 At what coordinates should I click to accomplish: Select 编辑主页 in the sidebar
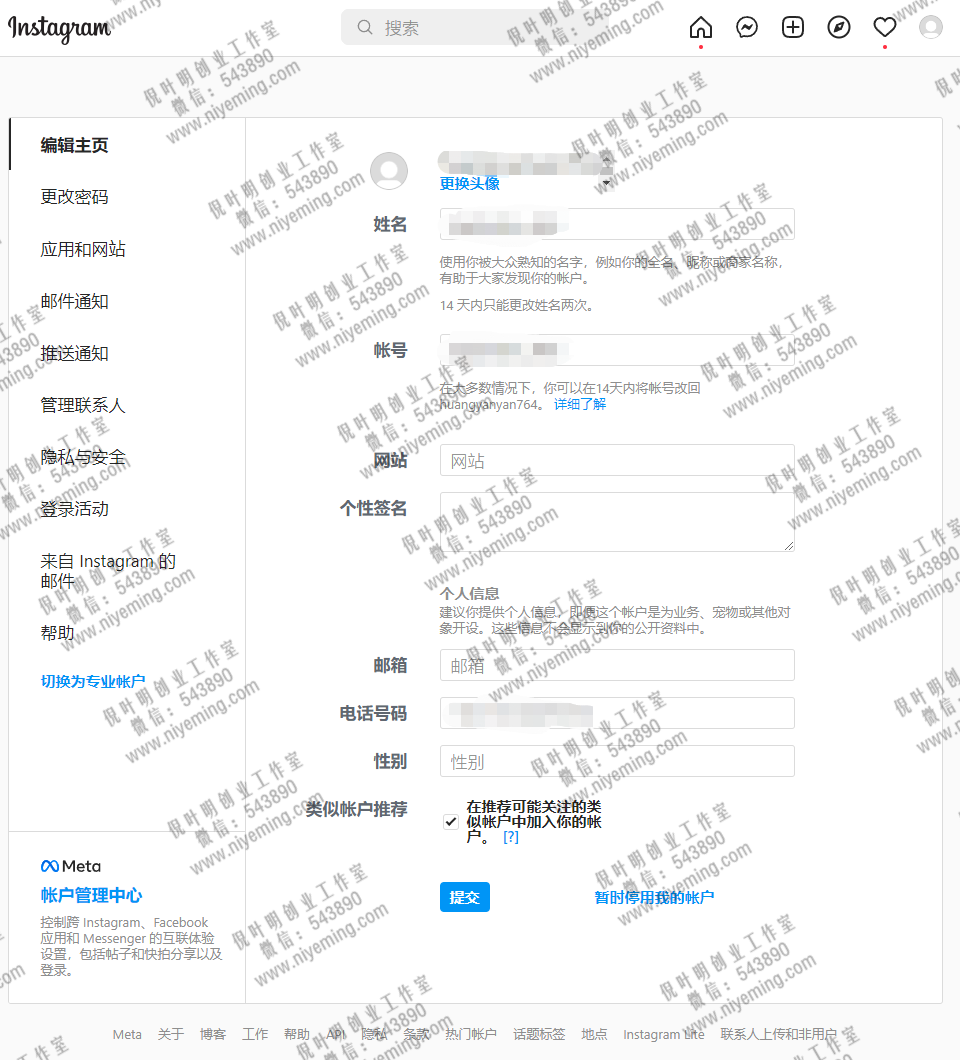[x=74, y=145]
